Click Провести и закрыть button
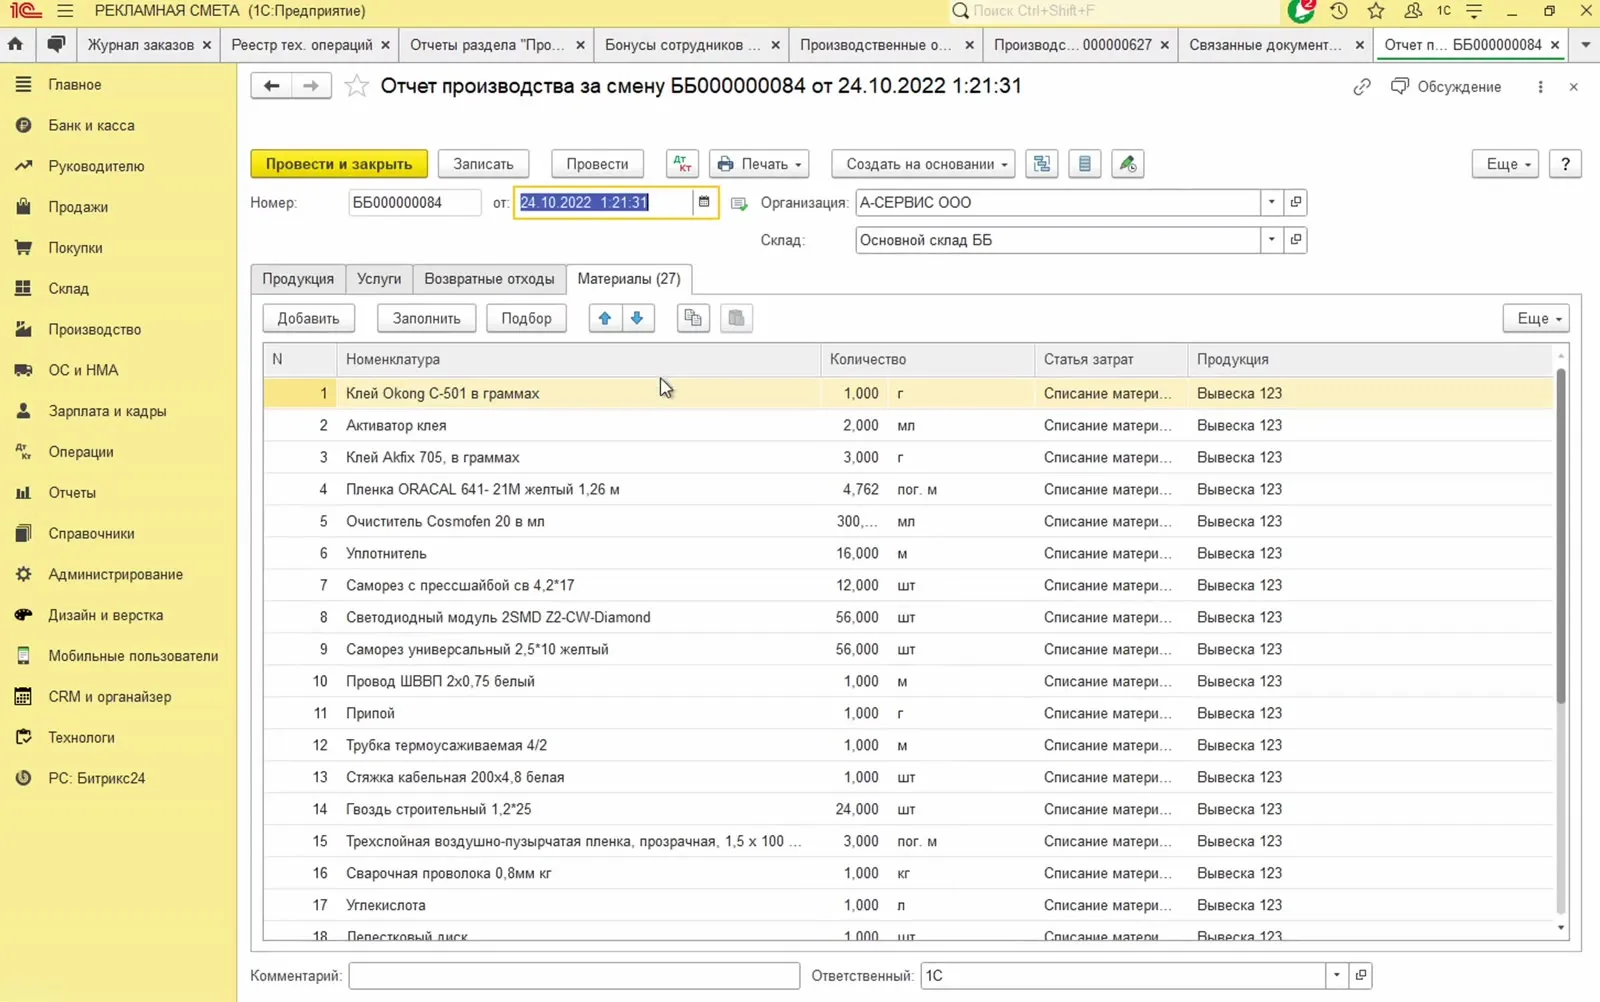 pyautogui.click(x=339, y=164)
